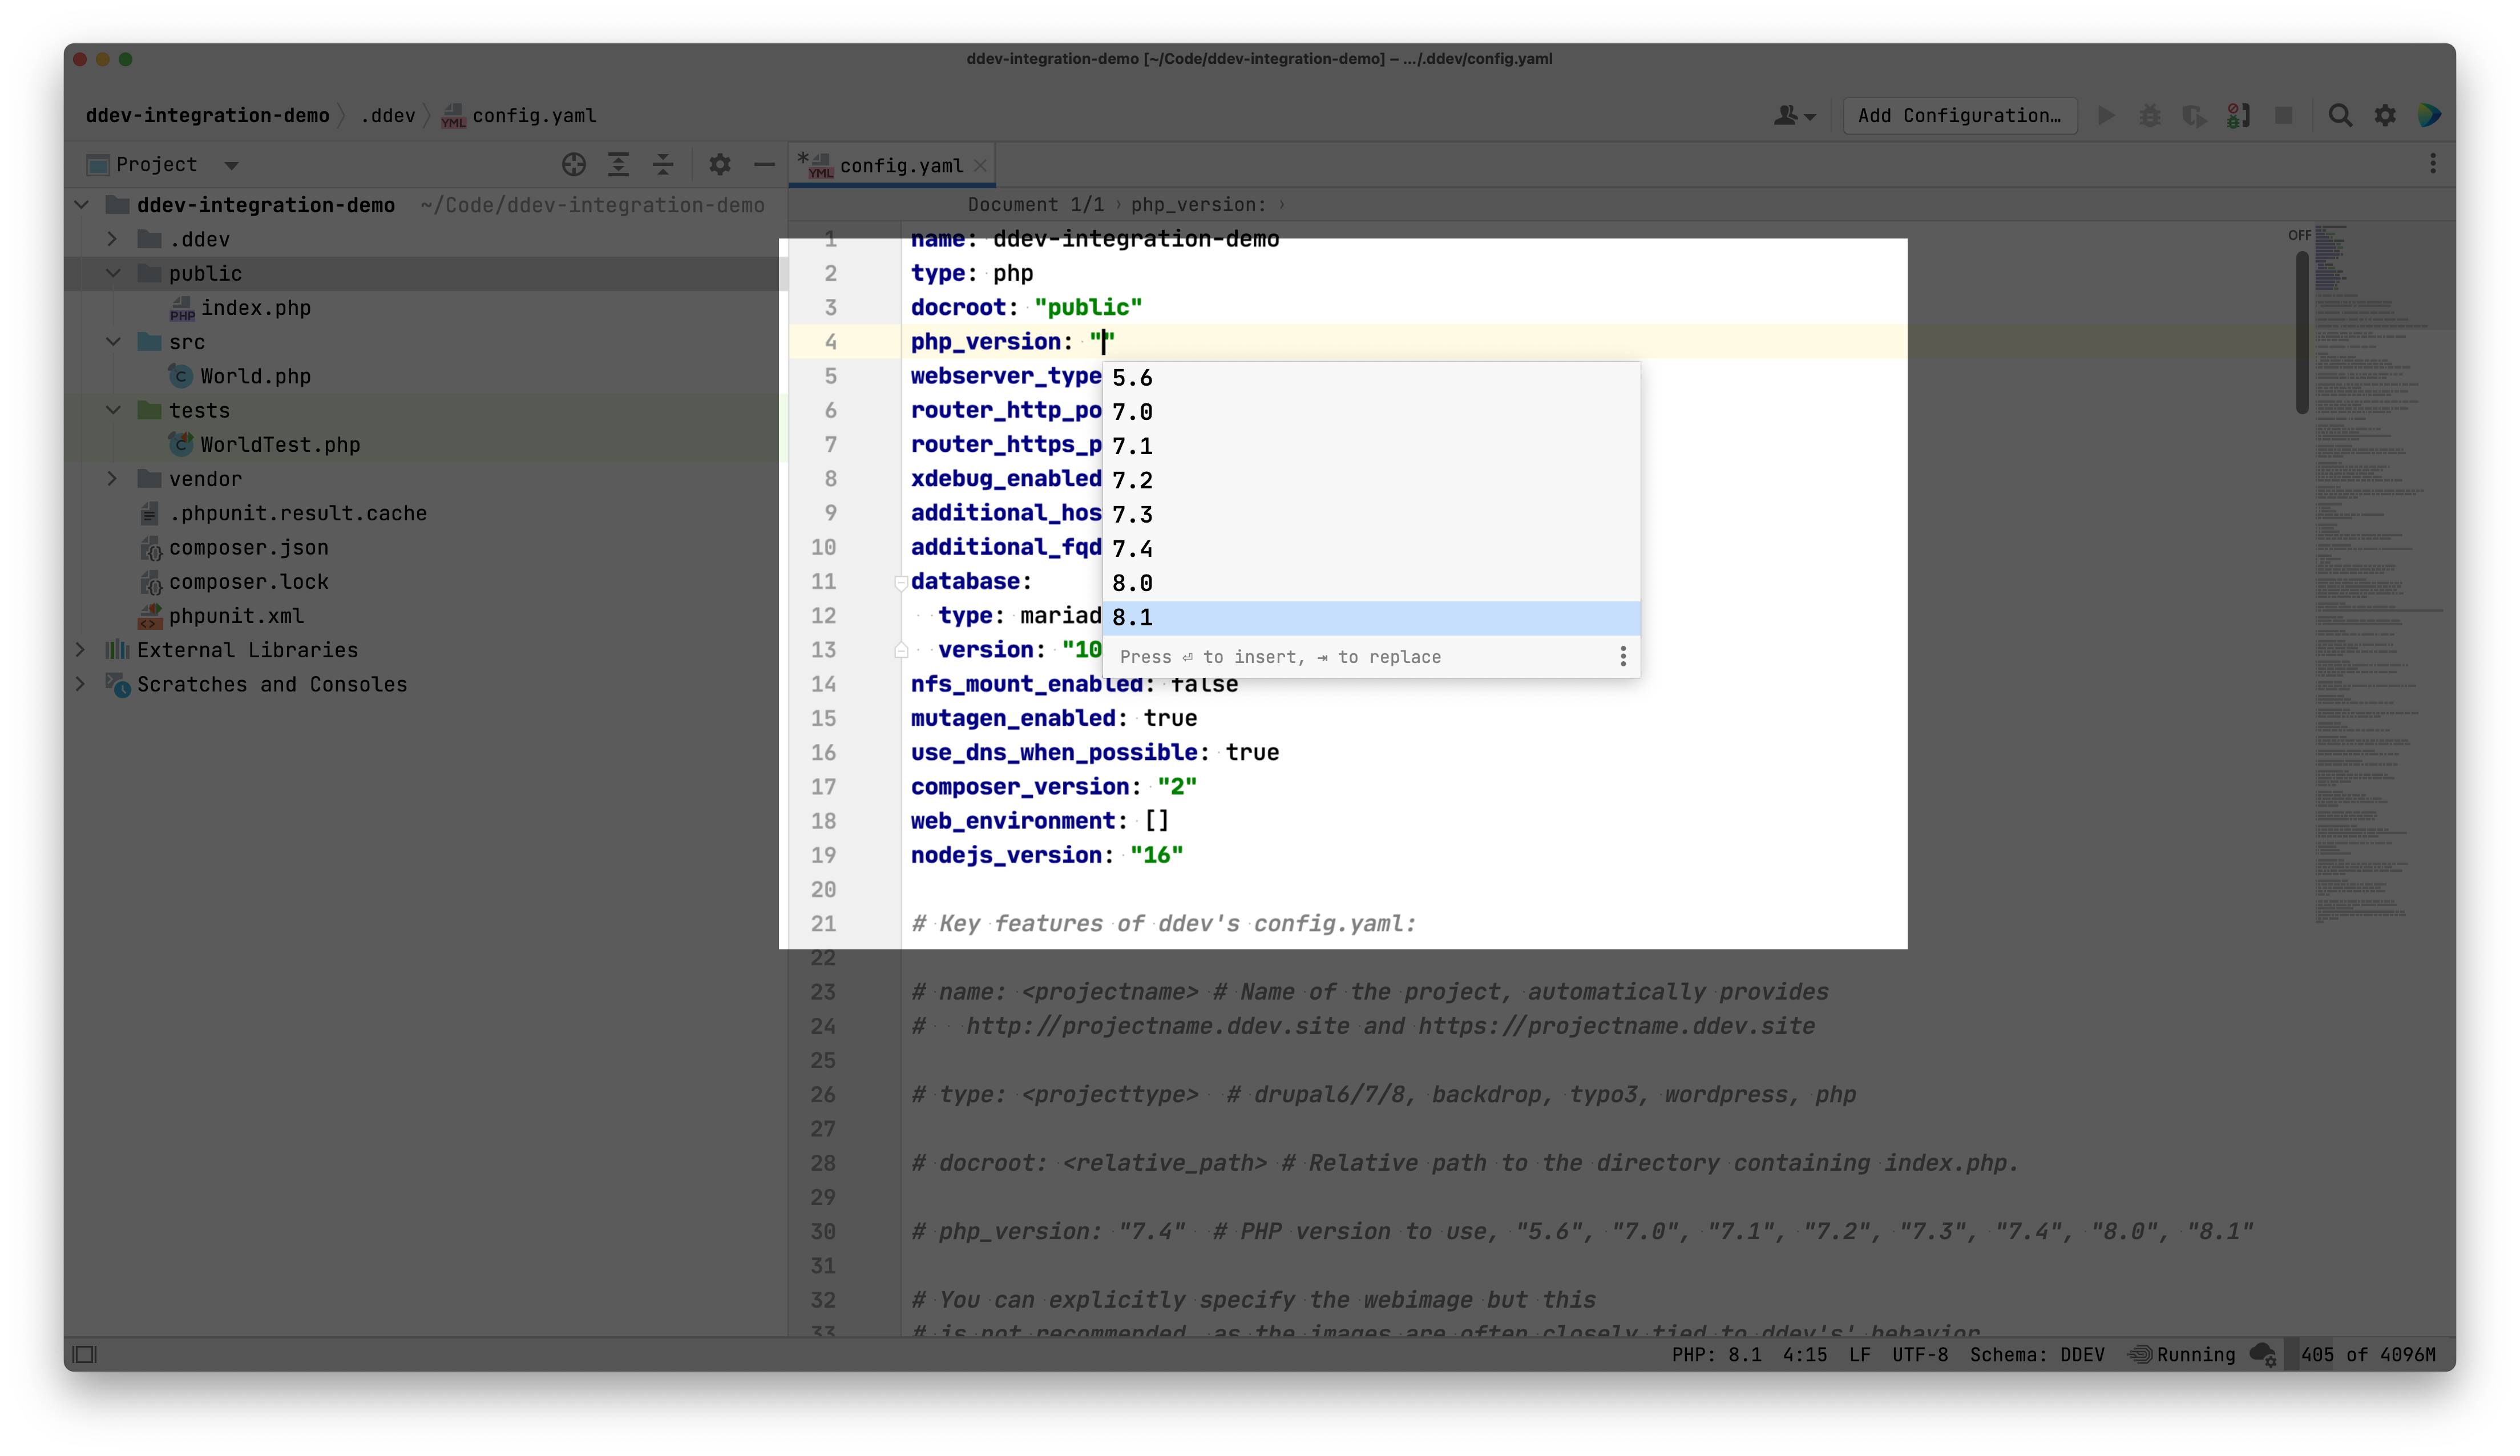Collapse ddev-integration-demo root folder
This screenshot has width=2520, height=1456.
pos(82,205)
